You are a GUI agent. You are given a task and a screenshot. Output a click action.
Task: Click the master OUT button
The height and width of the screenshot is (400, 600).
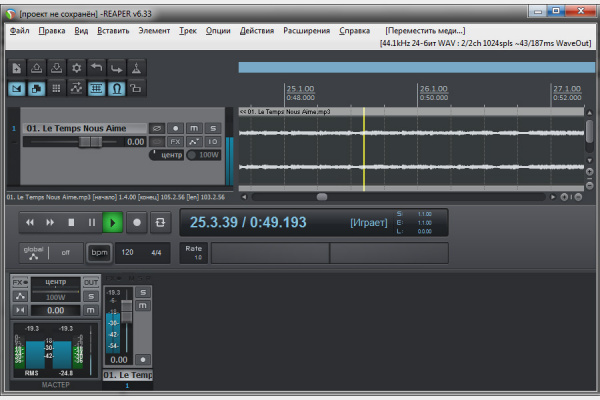(x=91, y=282)
